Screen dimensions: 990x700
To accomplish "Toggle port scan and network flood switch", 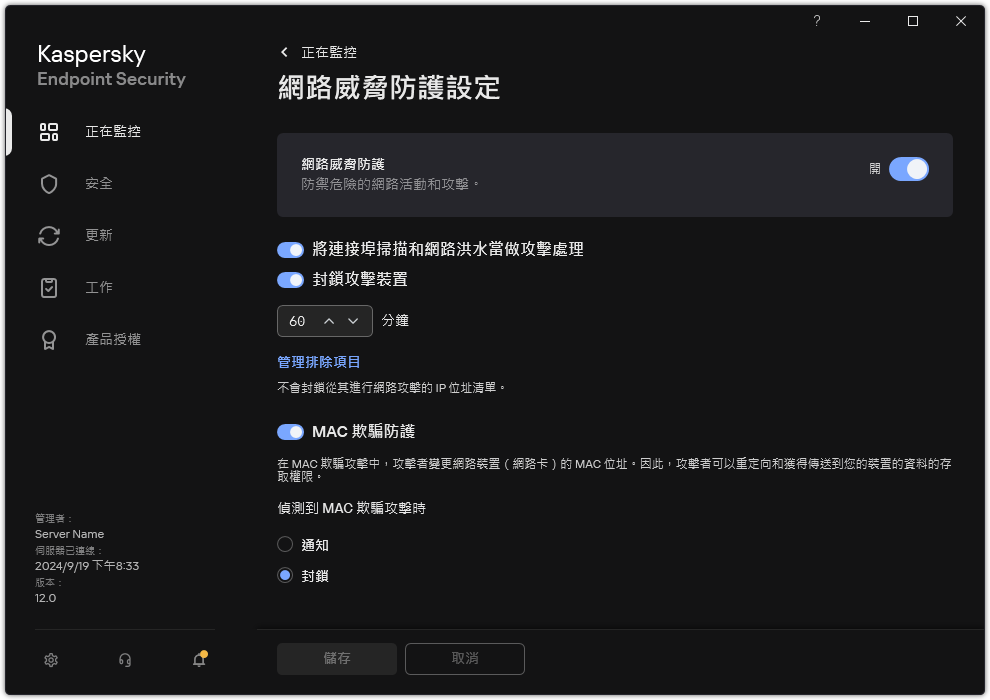I will pos(290,250).
